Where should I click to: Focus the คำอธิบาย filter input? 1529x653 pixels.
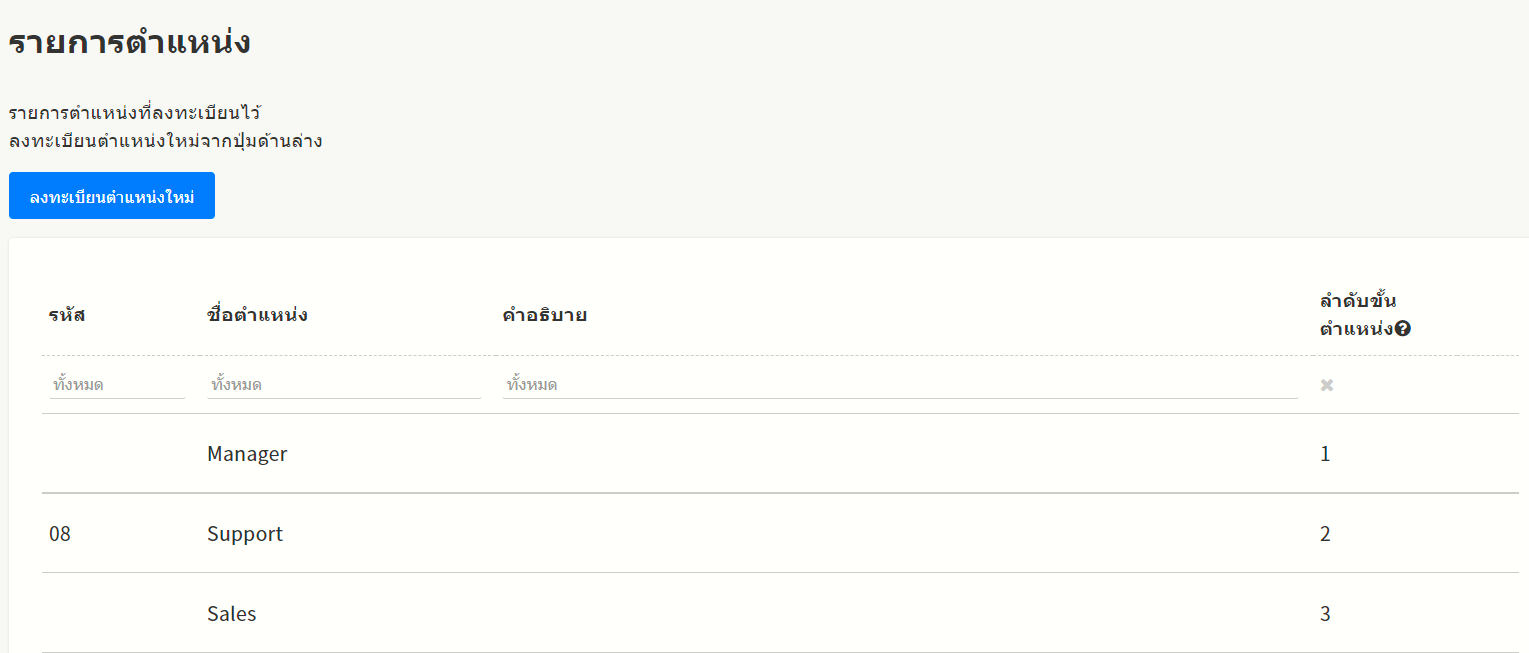[899, 385]
